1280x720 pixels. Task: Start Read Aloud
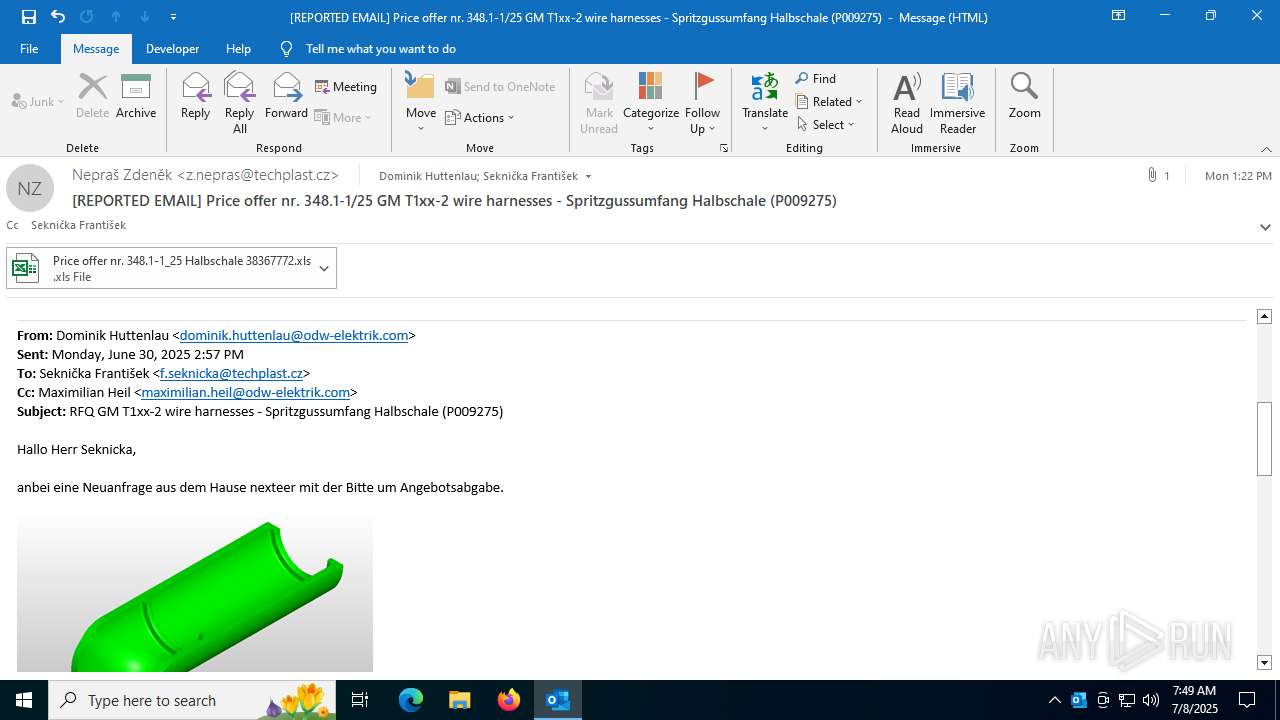pos(907,103)
